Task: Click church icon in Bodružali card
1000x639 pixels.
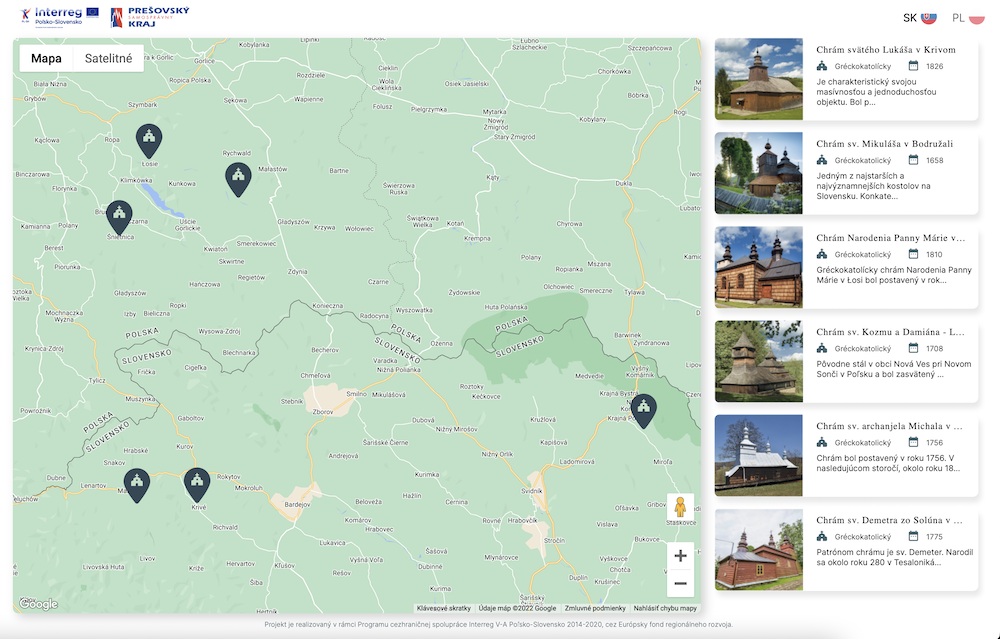Action: point(821,160)
